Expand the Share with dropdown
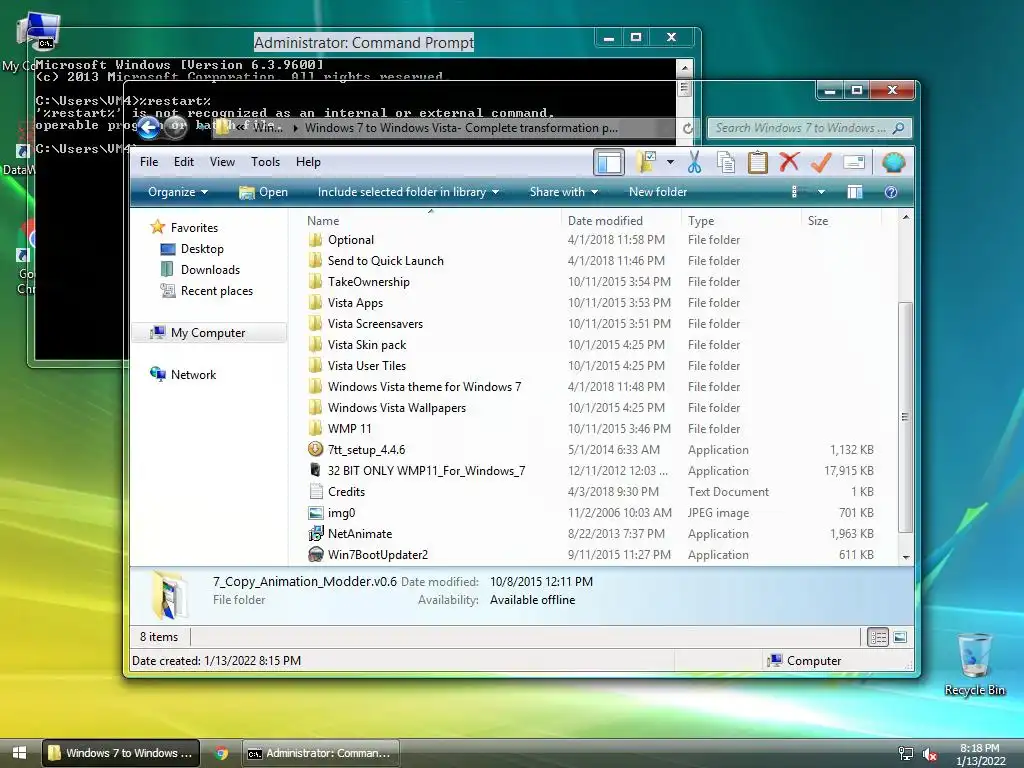The height and width of the screenshot is (768, 1024). point(564,192)
